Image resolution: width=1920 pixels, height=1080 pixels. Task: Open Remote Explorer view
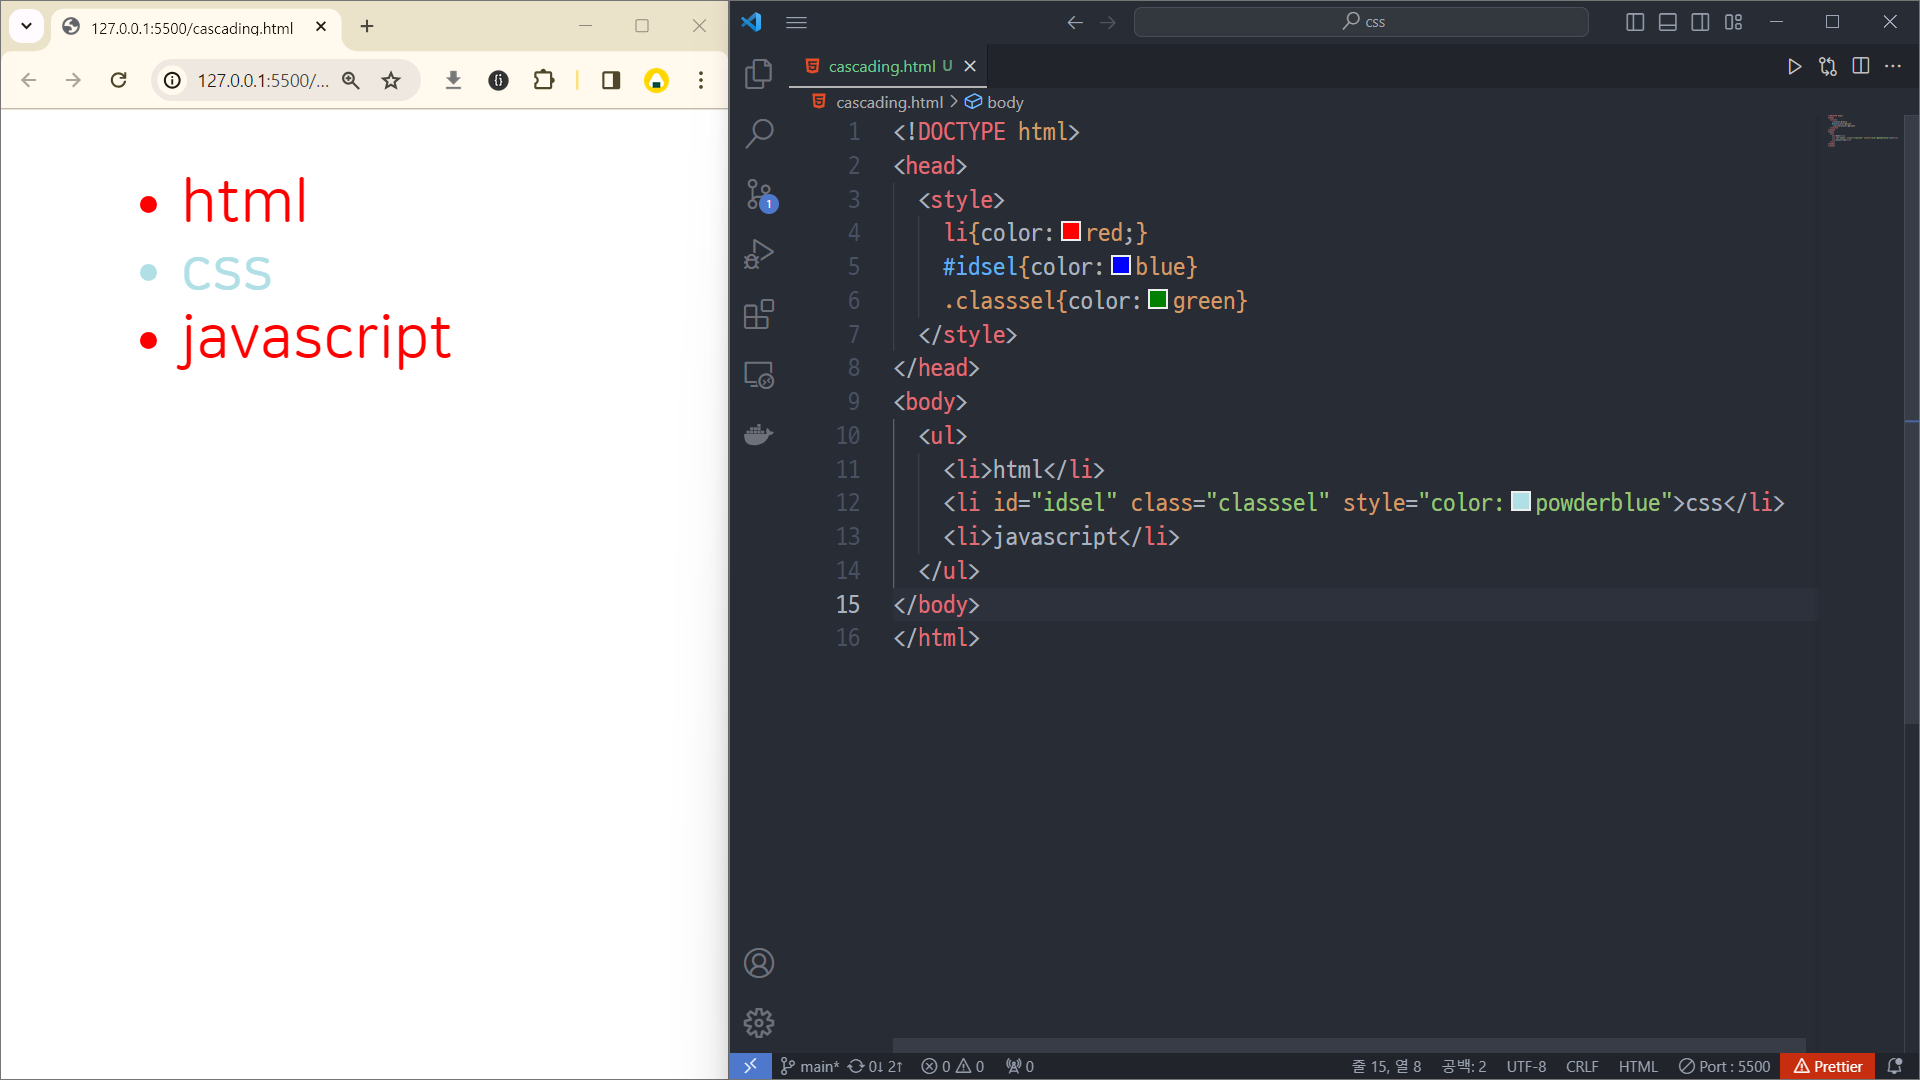(759, 375)
